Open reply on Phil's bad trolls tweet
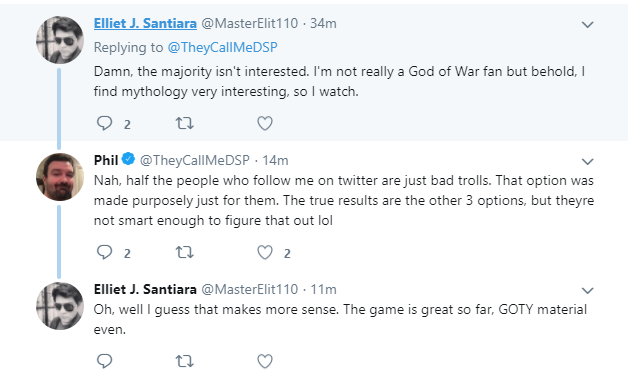Screen dimensions: 628x379 [x=105, y=252]
